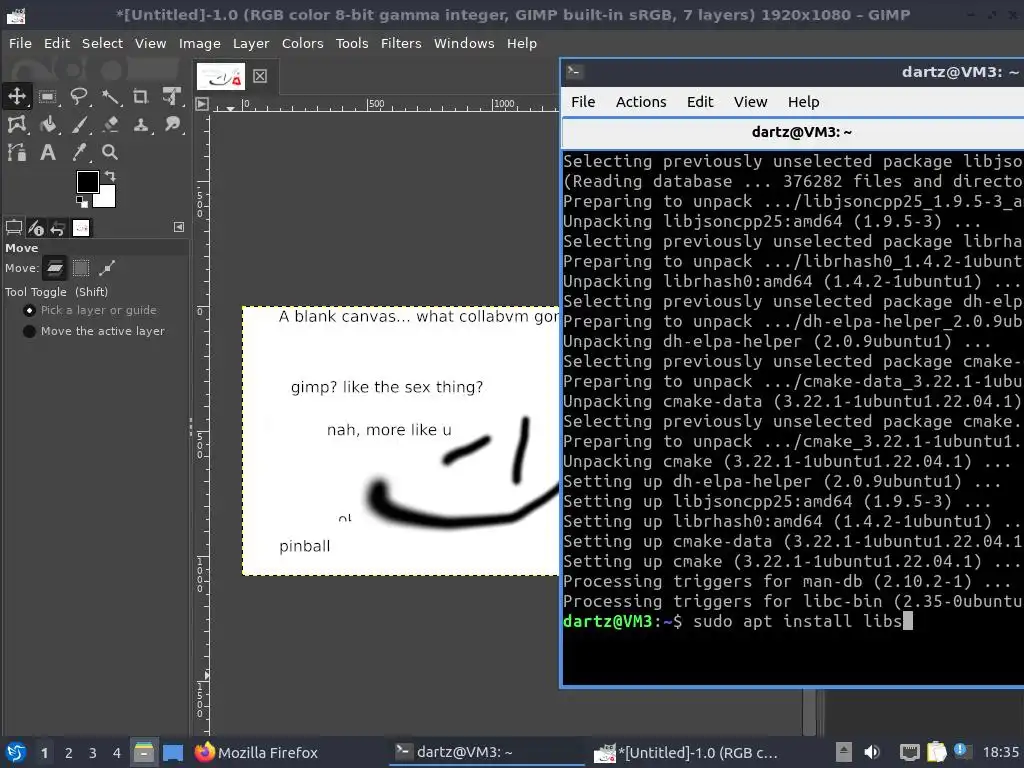Open GIMP Colors menu
Screen dimensions: 1024x768
302,43
